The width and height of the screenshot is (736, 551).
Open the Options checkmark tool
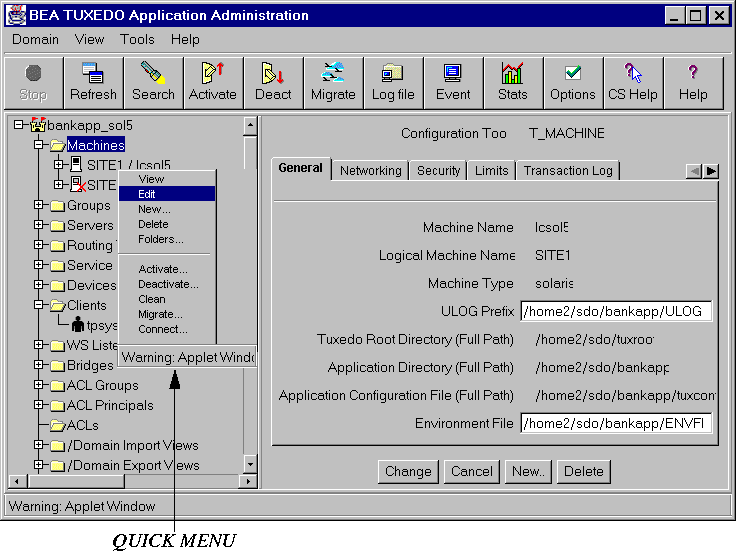(573, 83)
